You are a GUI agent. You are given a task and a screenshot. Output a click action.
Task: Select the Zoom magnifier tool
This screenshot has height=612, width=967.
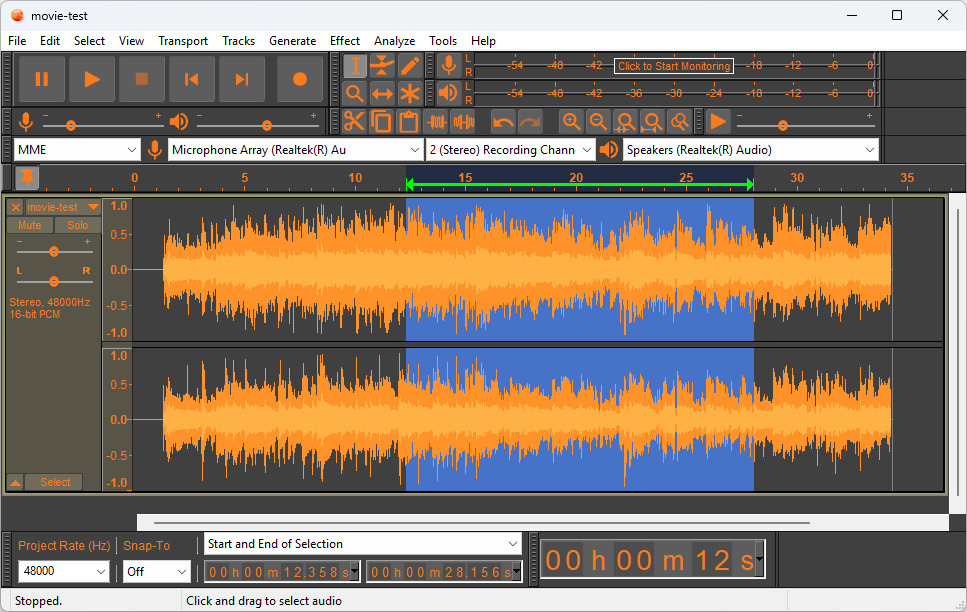point(355,94)
